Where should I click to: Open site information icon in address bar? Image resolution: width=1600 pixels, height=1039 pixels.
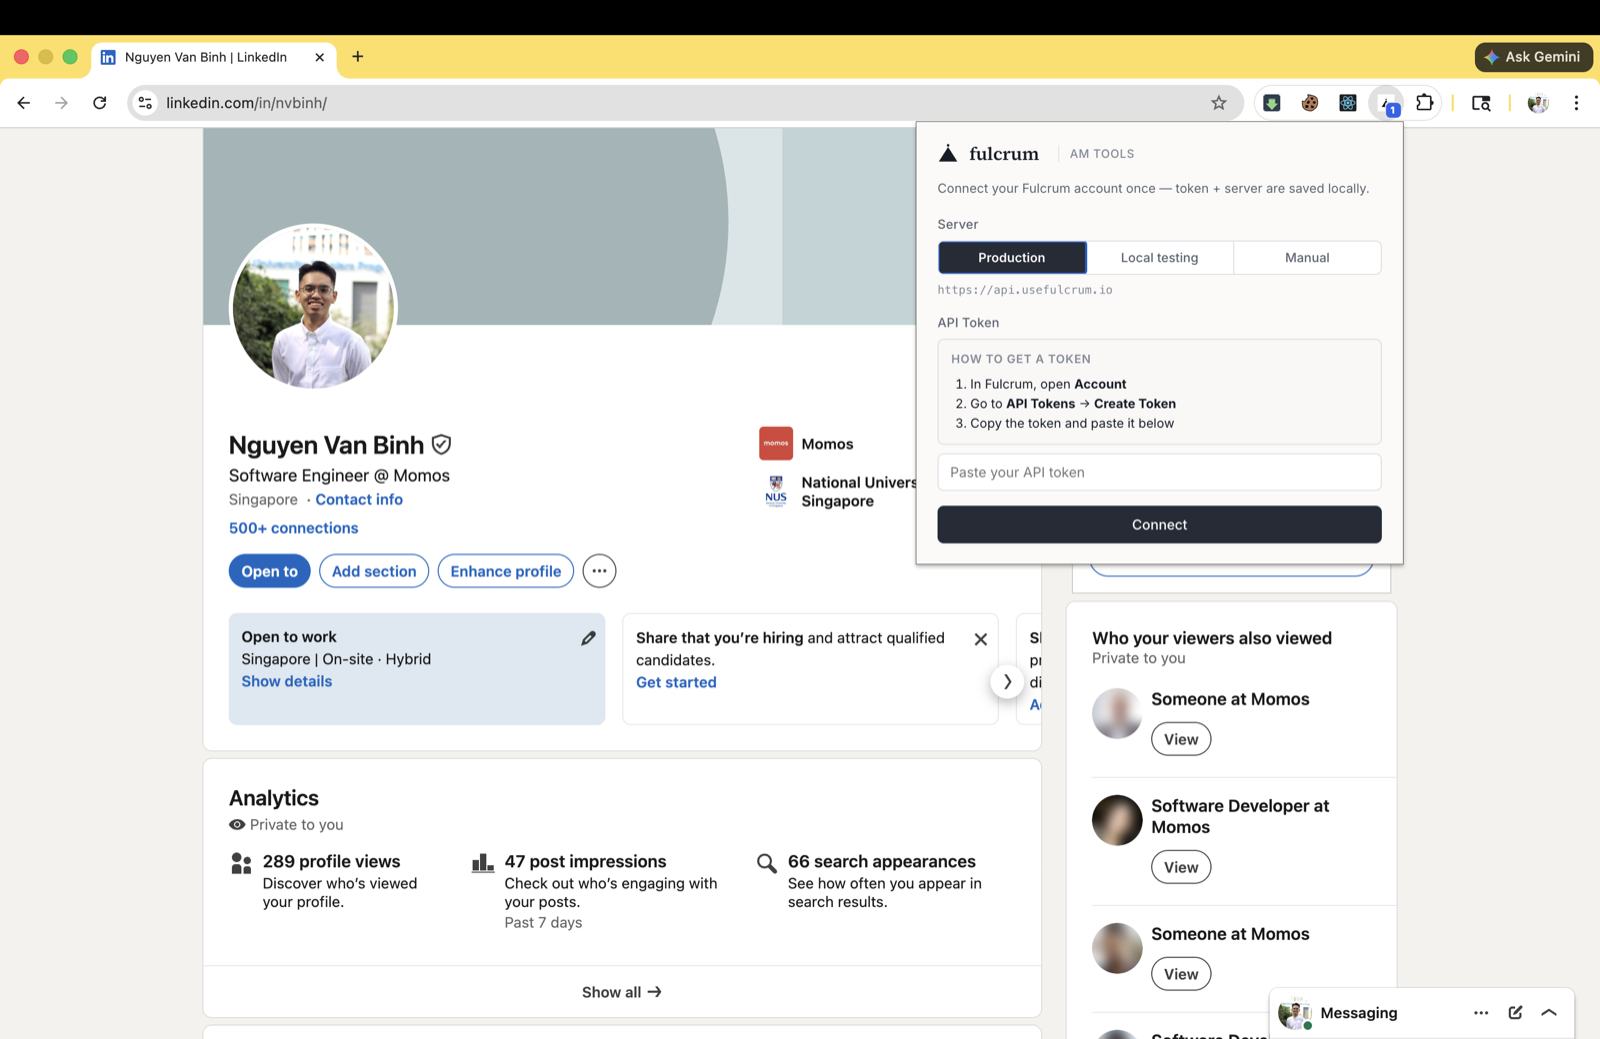146,103
